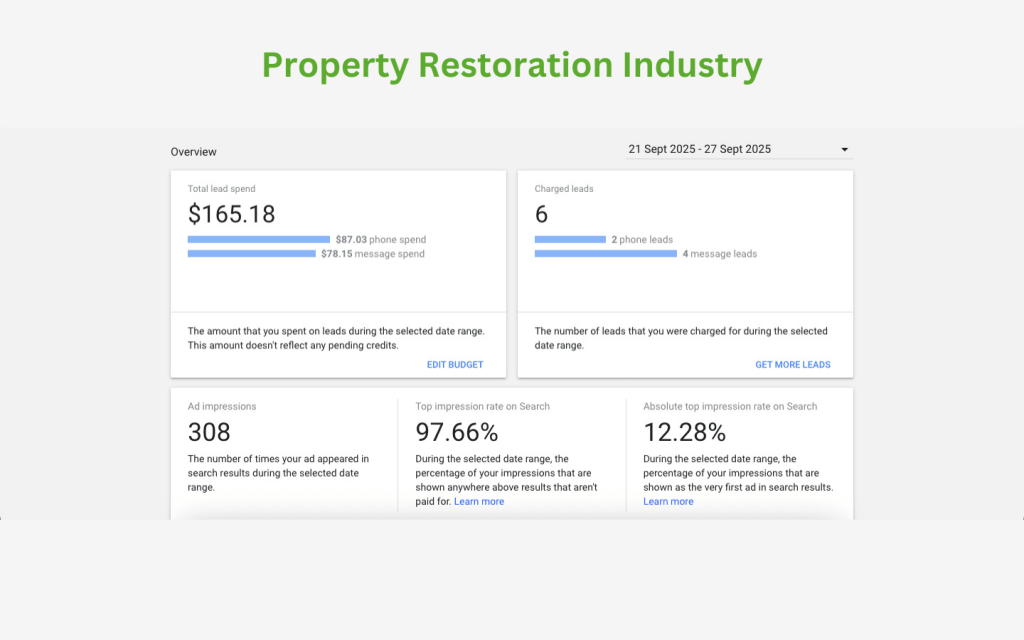Click the $87.03 phone spend label
The image size is (1024, 640).
pyautogui.click(x=381, y=240)
